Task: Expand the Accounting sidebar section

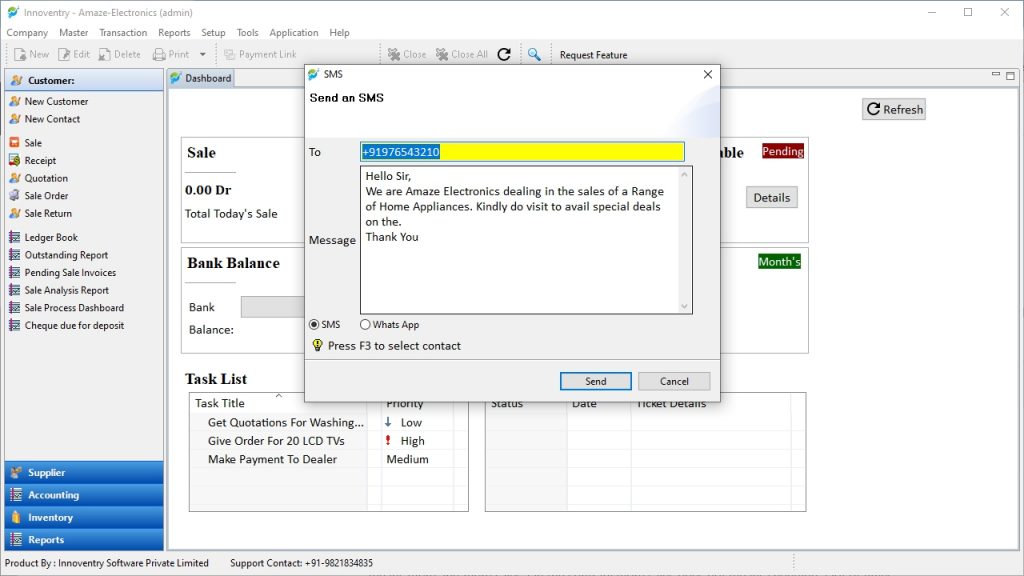Action: coord(84,495)
